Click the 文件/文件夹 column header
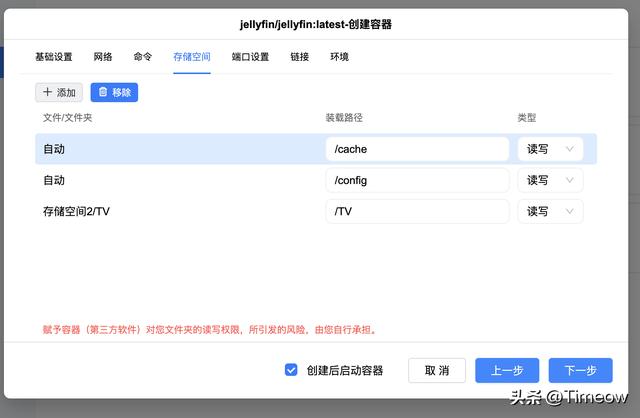Viewport: 640px width, 418px height. (67, 118)
